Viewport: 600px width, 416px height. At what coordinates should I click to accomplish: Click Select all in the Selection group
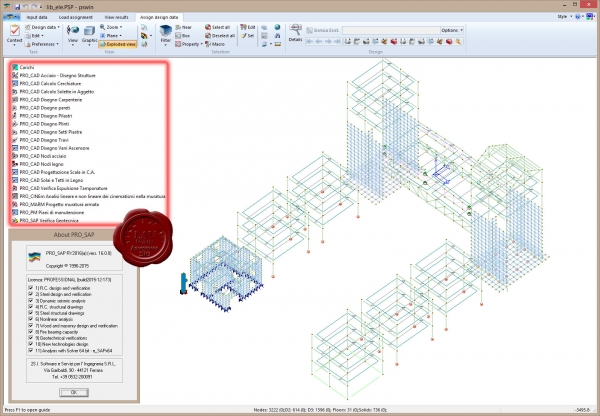click(217, 28)
